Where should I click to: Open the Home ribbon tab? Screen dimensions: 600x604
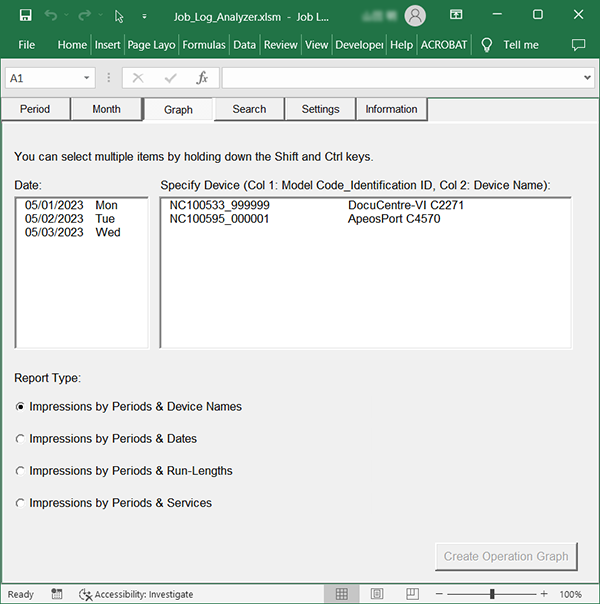(x=72, y=45)
